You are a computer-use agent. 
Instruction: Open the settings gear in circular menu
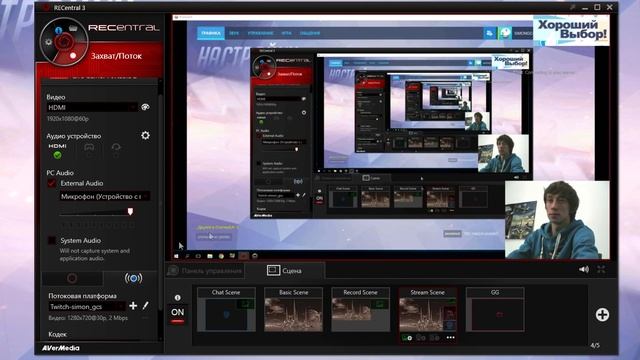48,42
